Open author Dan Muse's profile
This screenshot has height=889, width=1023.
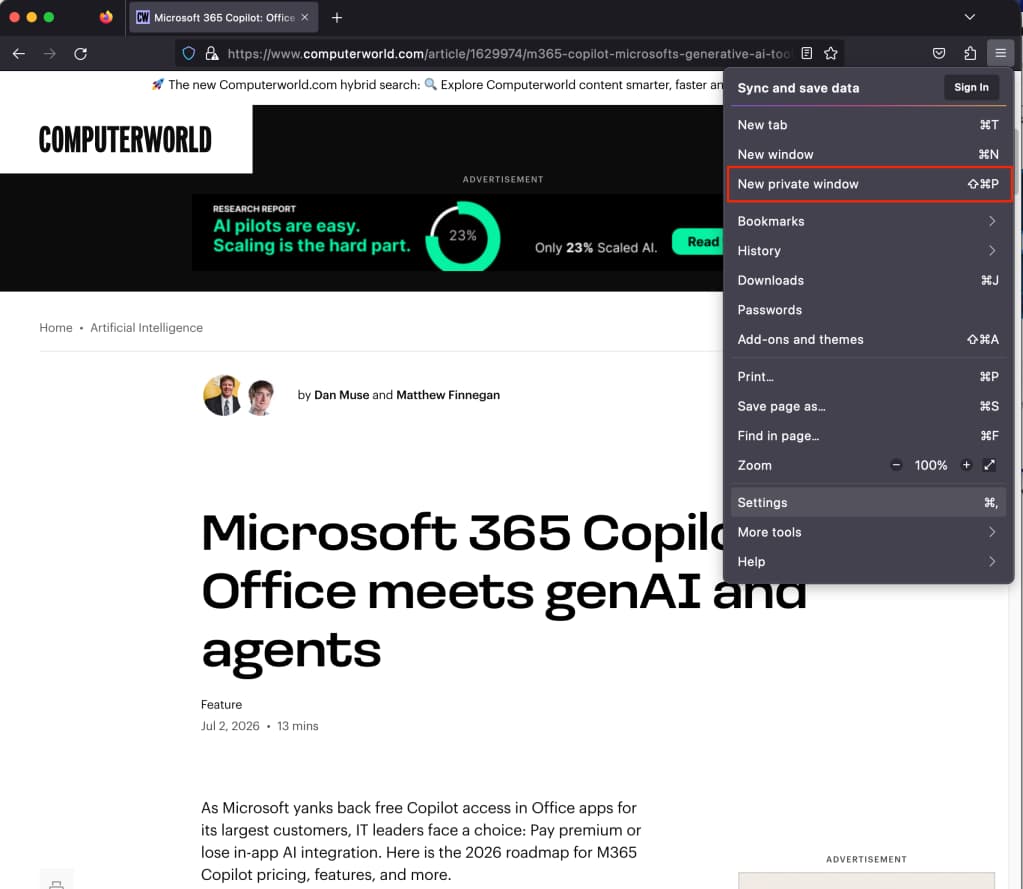341,395
